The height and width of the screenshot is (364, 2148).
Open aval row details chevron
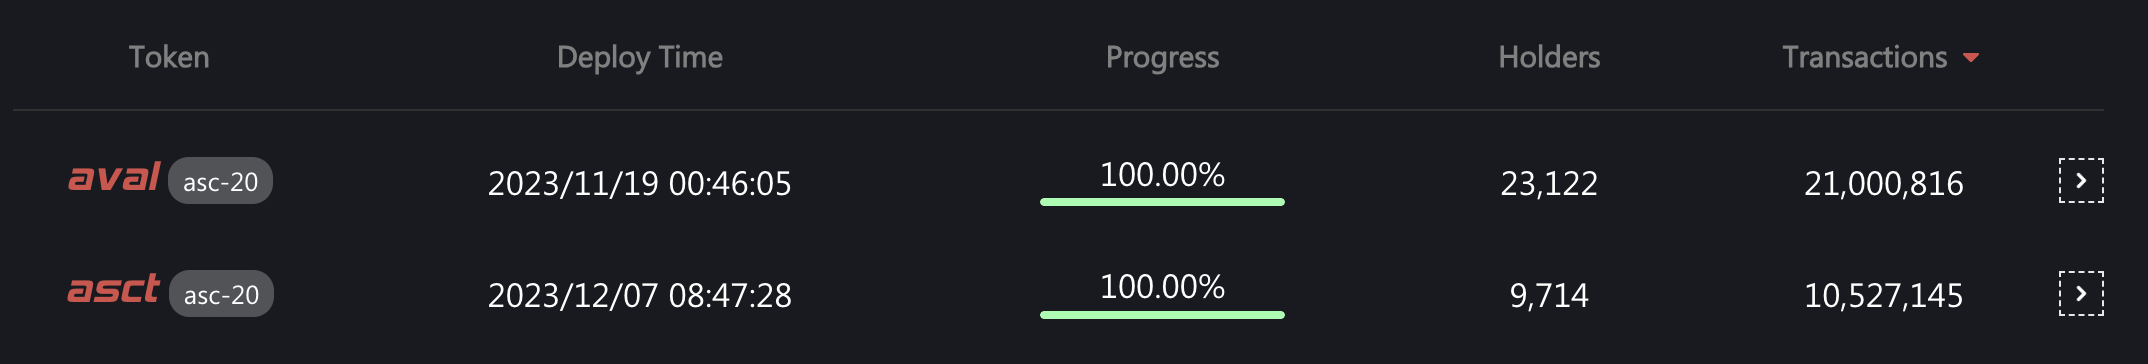click(2081, 181)
